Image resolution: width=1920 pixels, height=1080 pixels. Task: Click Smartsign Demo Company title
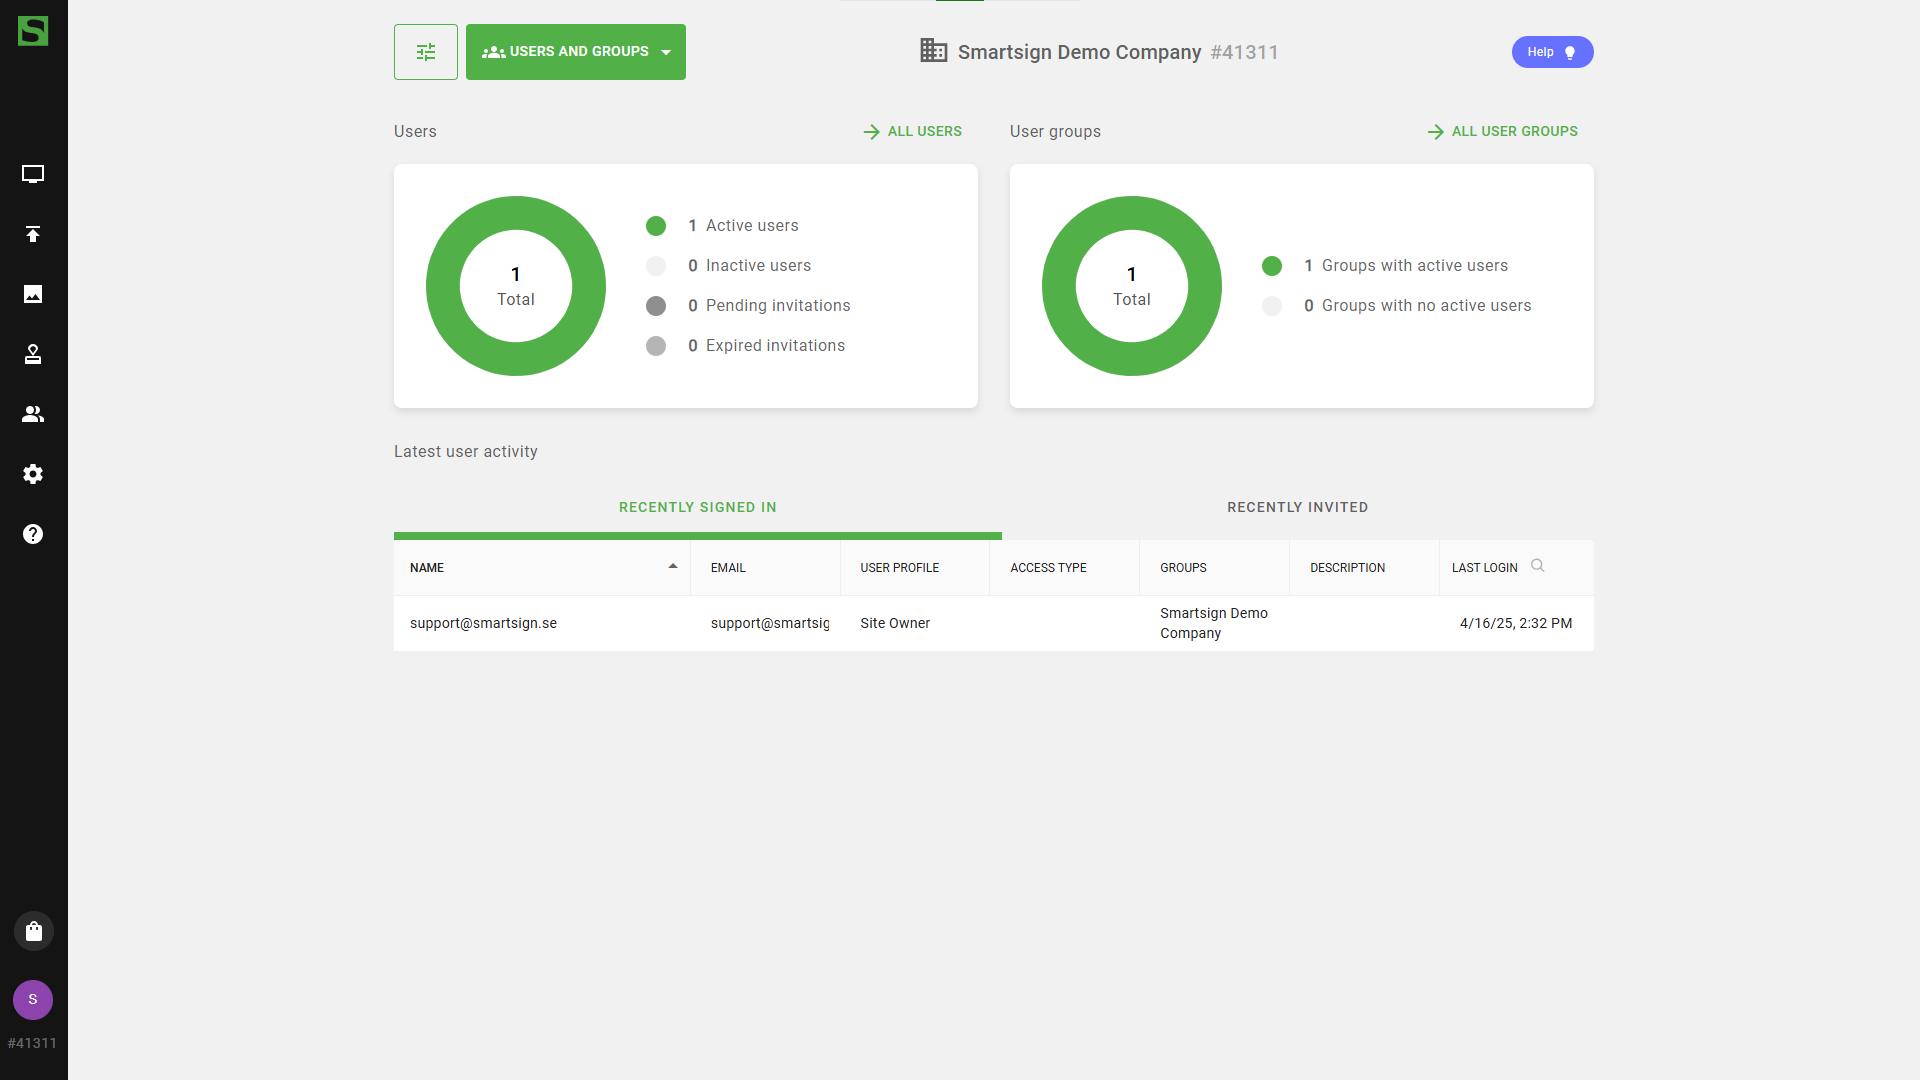point(1079,52)
